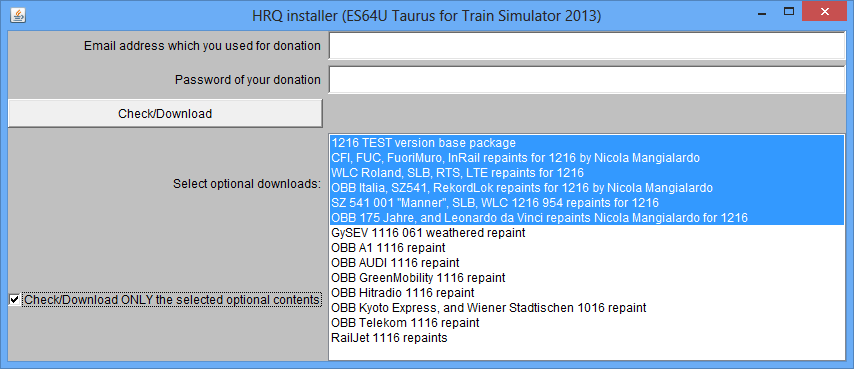Select OBB 175 Jahre and Leonardo repaints
Screen dimensions: 854x369
(x=587, y=218)
